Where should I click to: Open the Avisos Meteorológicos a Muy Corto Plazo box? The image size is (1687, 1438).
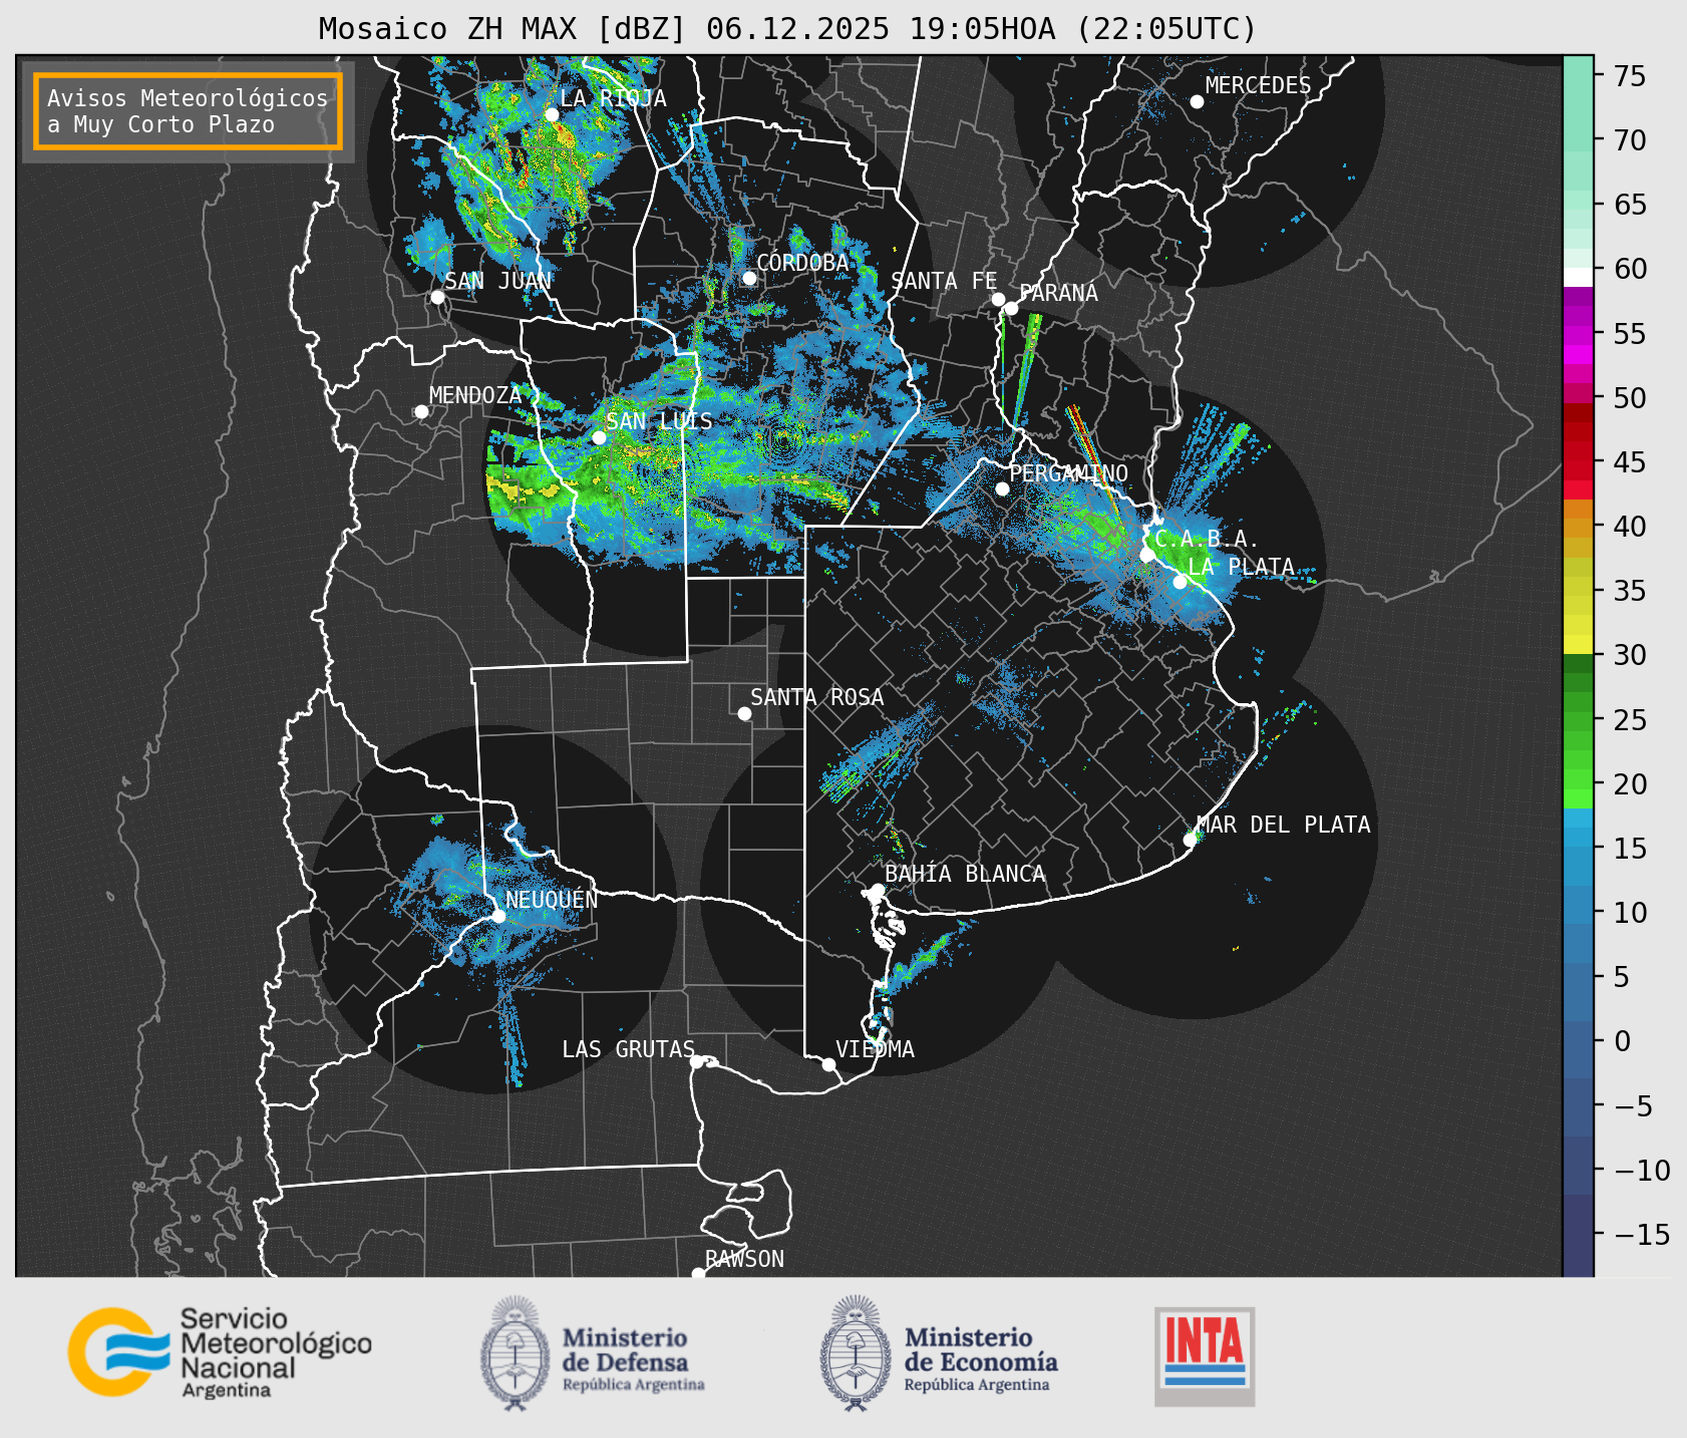188,111
